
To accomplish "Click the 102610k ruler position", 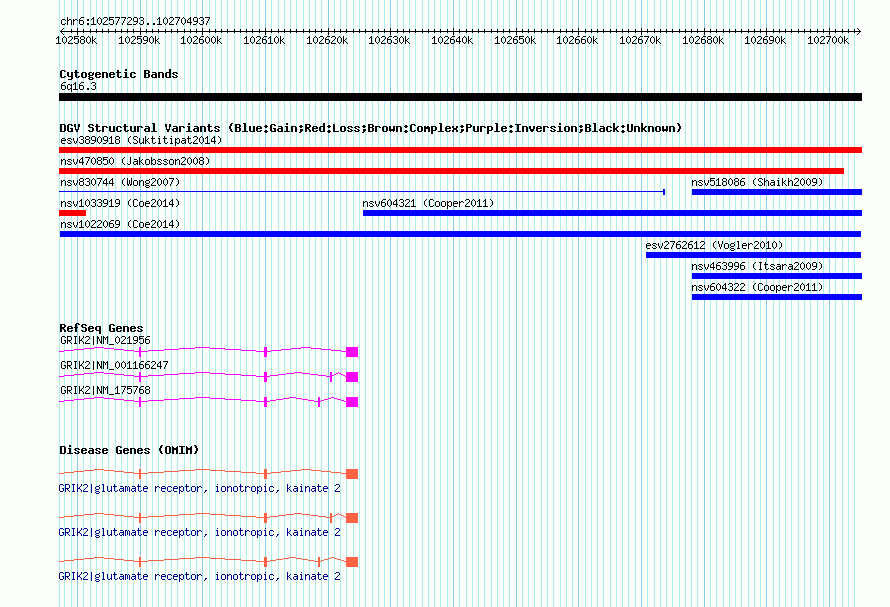I will click(x=264, y=40).
